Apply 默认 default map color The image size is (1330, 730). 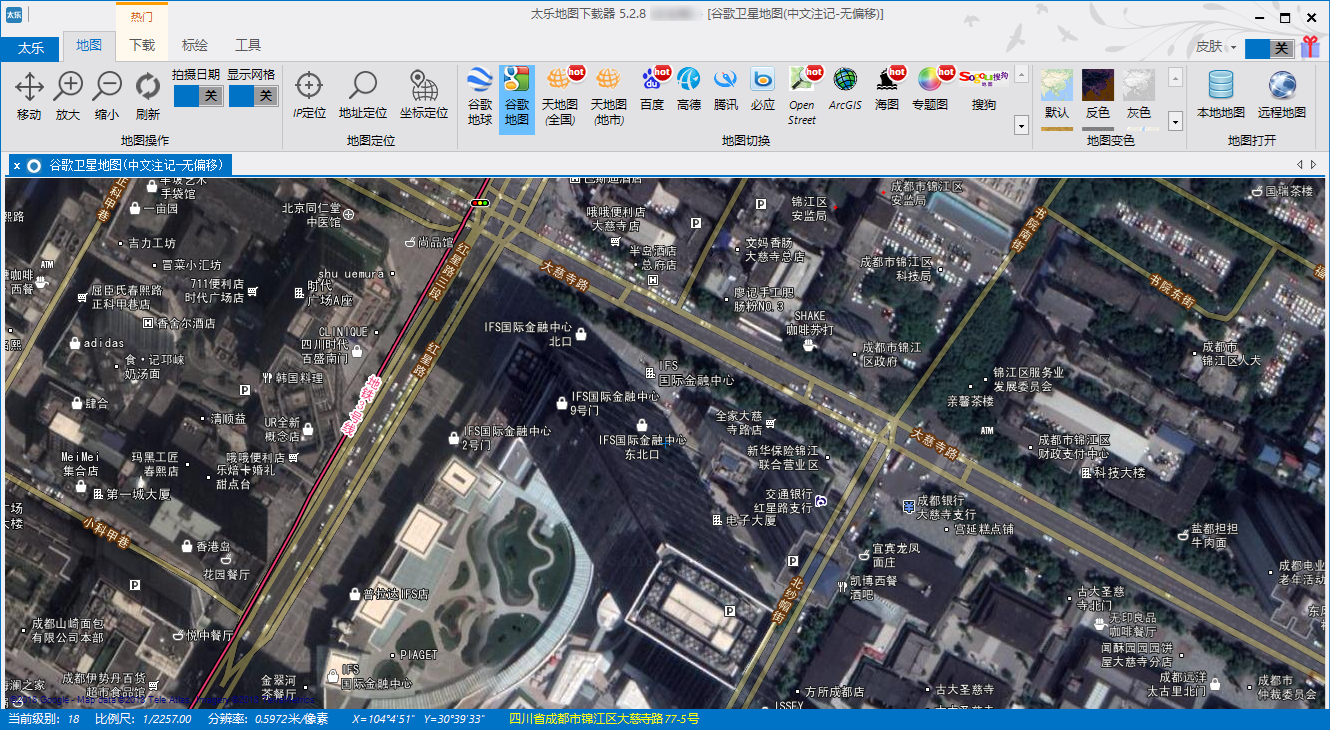tap(1057, 97)
